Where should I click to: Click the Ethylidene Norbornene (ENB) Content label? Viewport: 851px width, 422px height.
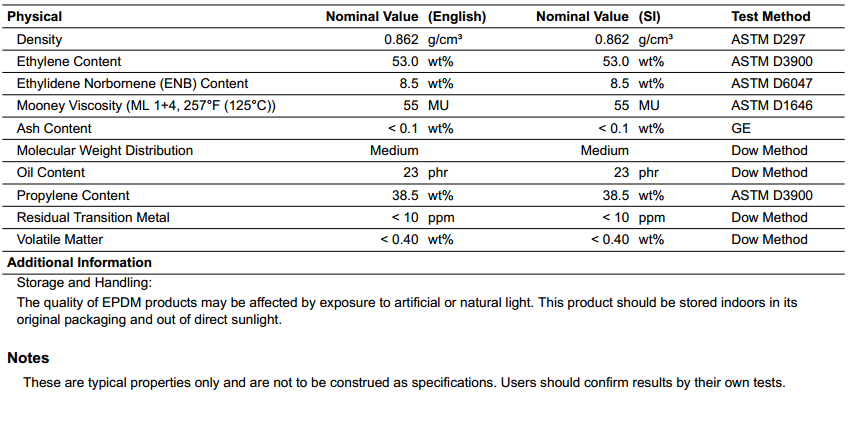tap(132, 83)
